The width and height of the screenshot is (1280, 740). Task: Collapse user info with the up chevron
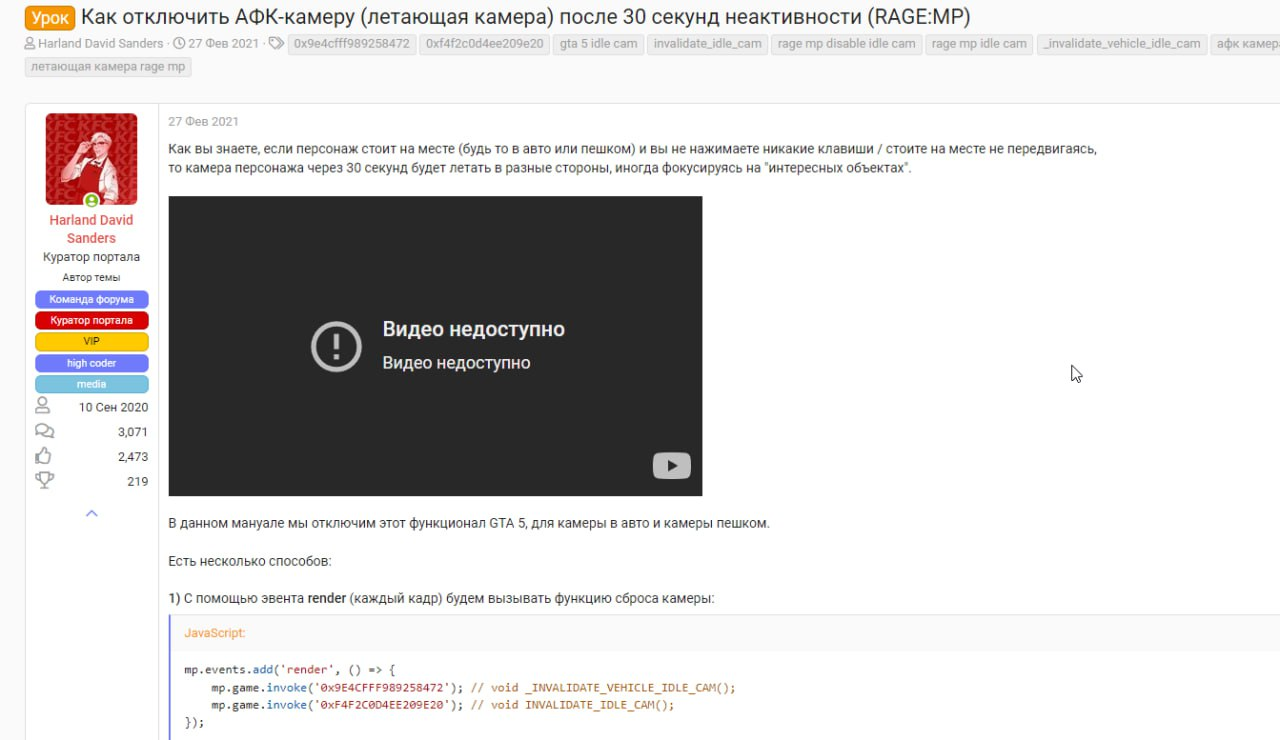click(92, 513)
